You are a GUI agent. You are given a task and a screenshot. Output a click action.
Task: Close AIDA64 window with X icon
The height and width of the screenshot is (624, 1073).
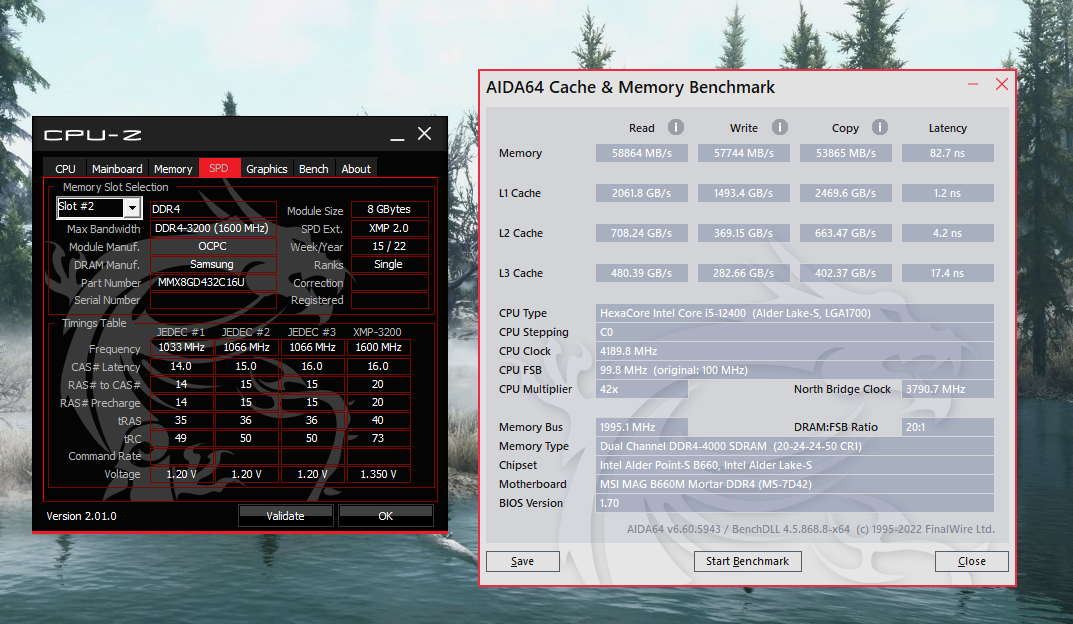point(1002,84)
